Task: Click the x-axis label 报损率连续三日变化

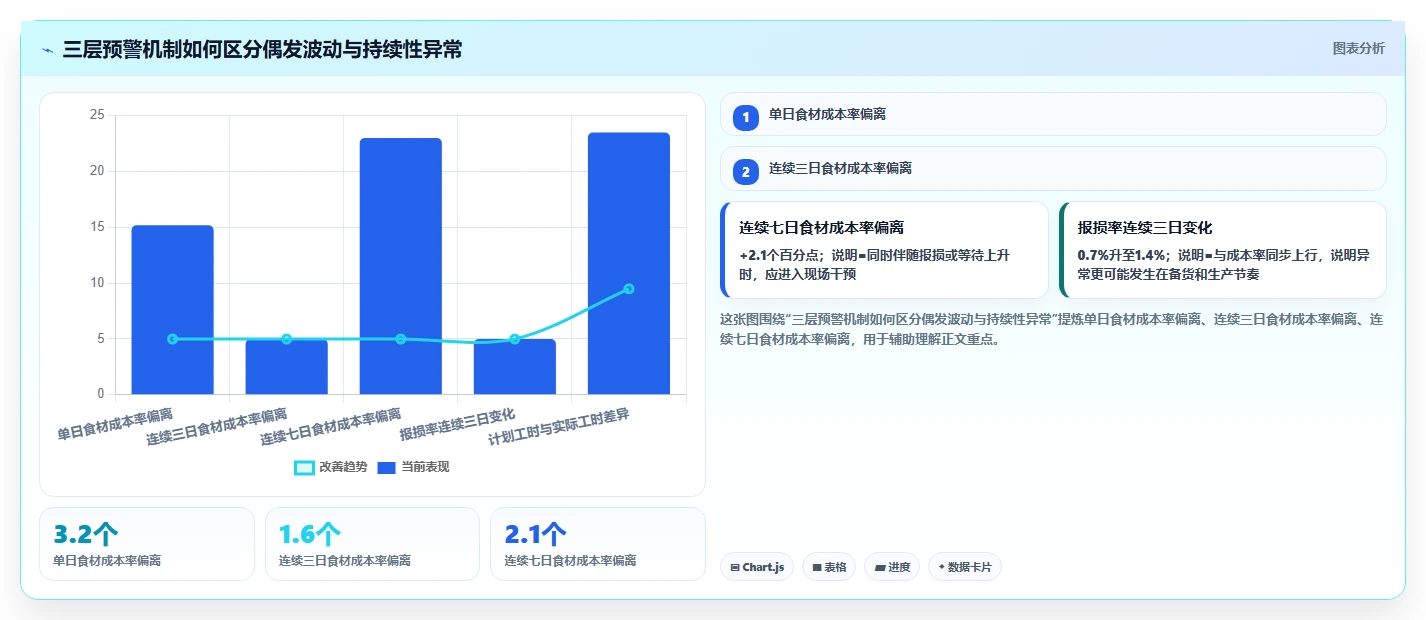Action: click(x=458, y=424)
